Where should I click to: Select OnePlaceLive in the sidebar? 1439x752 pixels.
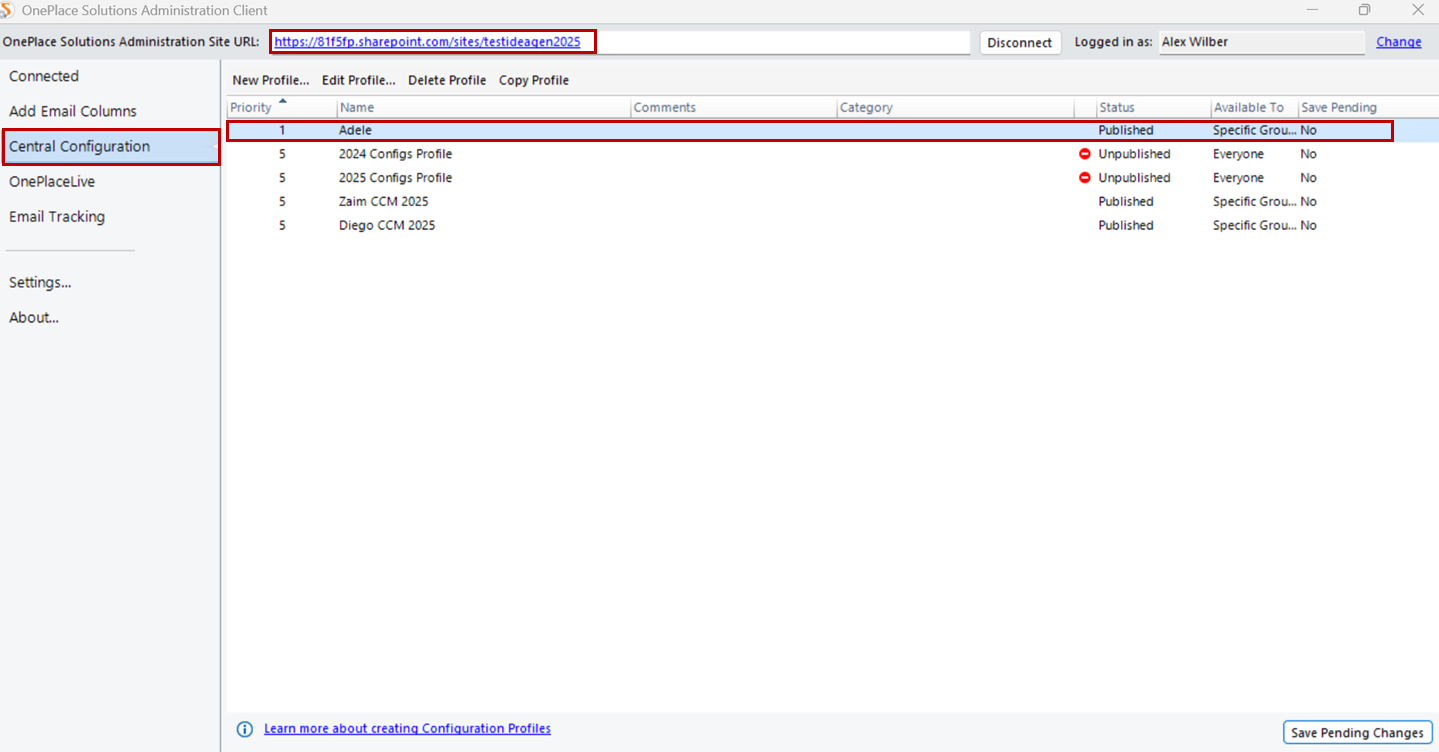[52, 182]
